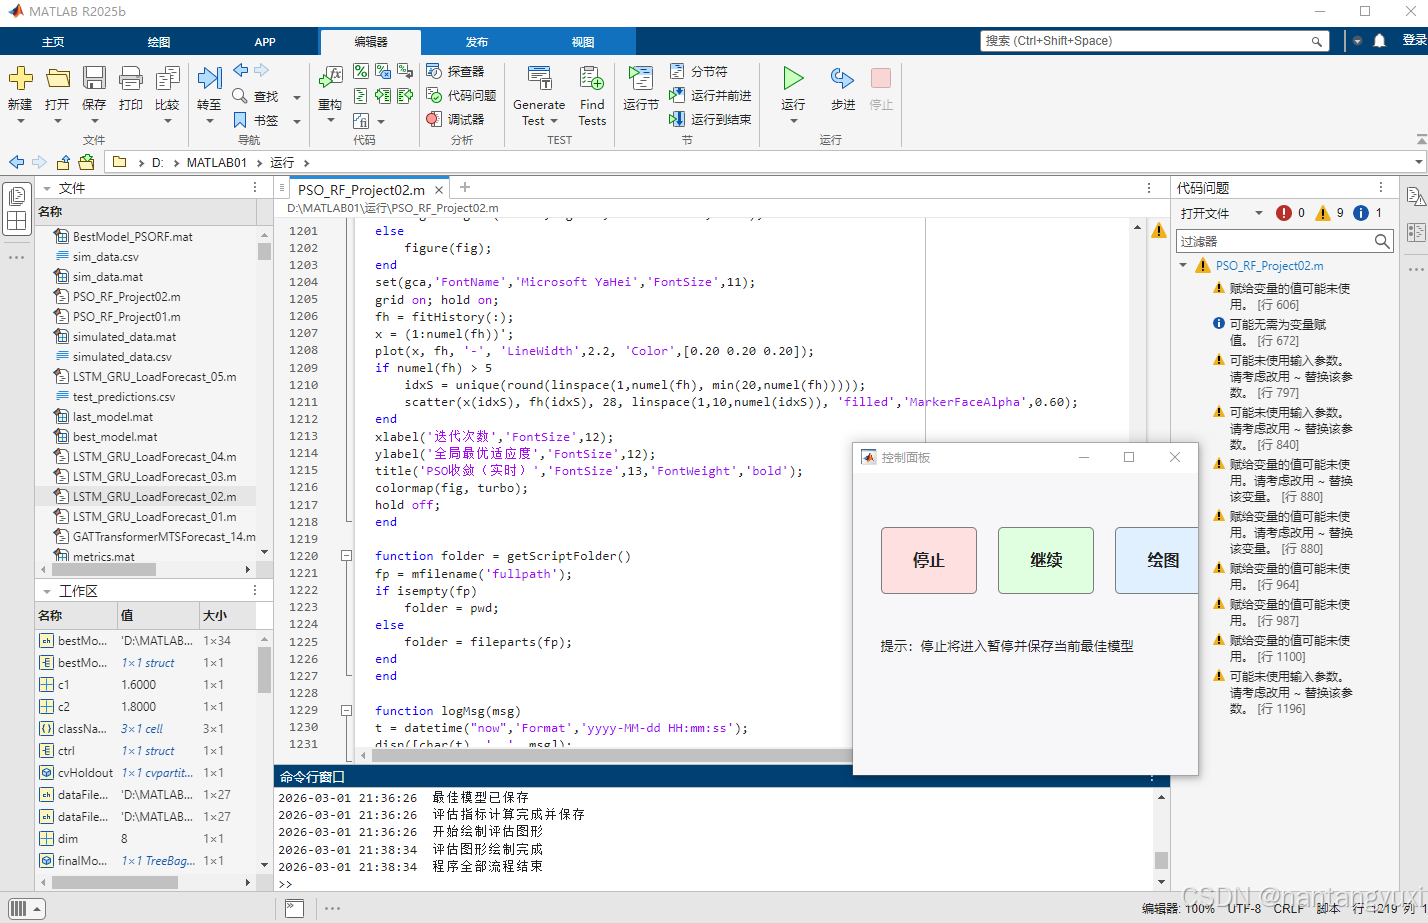Click MATLAB01 in the address path
The height and width of the screenshot is (923, 1428).
[x=216, y=162]
